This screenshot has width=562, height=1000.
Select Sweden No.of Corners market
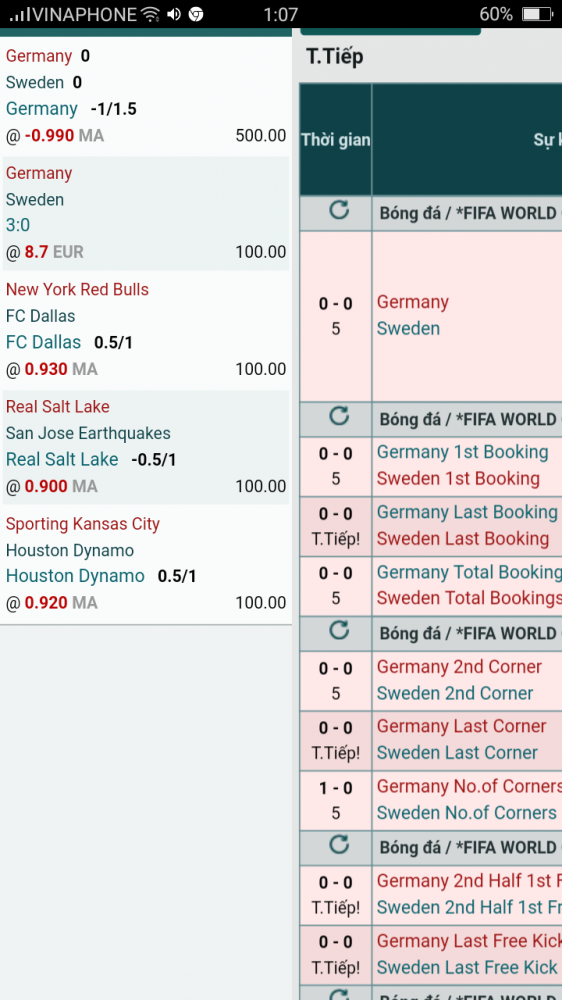point(466,812)
